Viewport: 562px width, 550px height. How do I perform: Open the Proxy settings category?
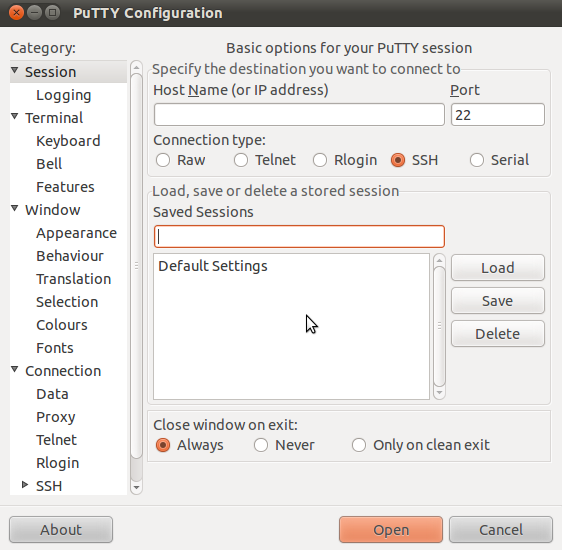tap(56, 417)
